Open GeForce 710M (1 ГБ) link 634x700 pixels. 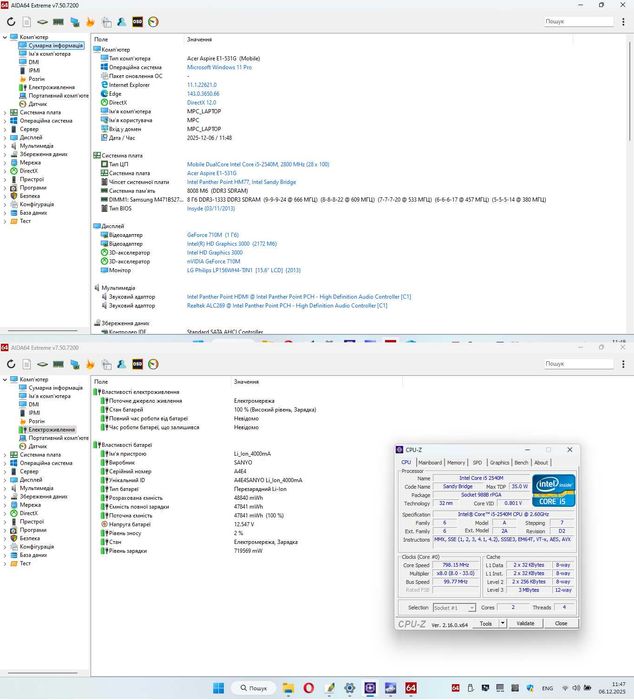coord(213,235)
